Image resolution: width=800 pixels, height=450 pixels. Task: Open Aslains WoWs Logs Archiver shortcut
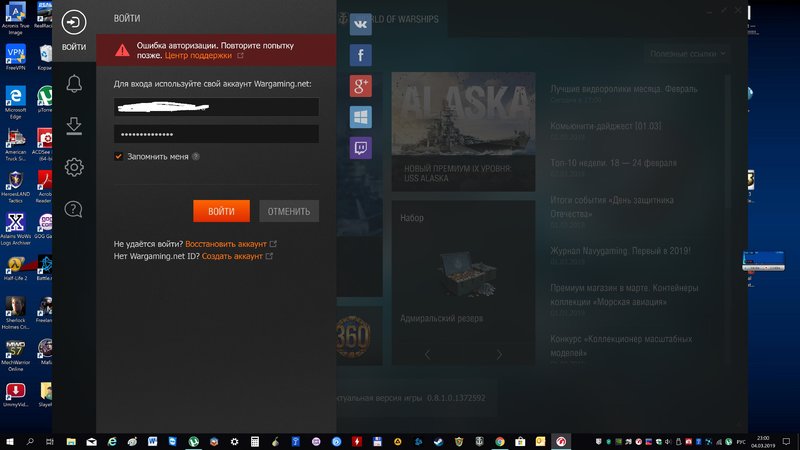pos(15,229)
